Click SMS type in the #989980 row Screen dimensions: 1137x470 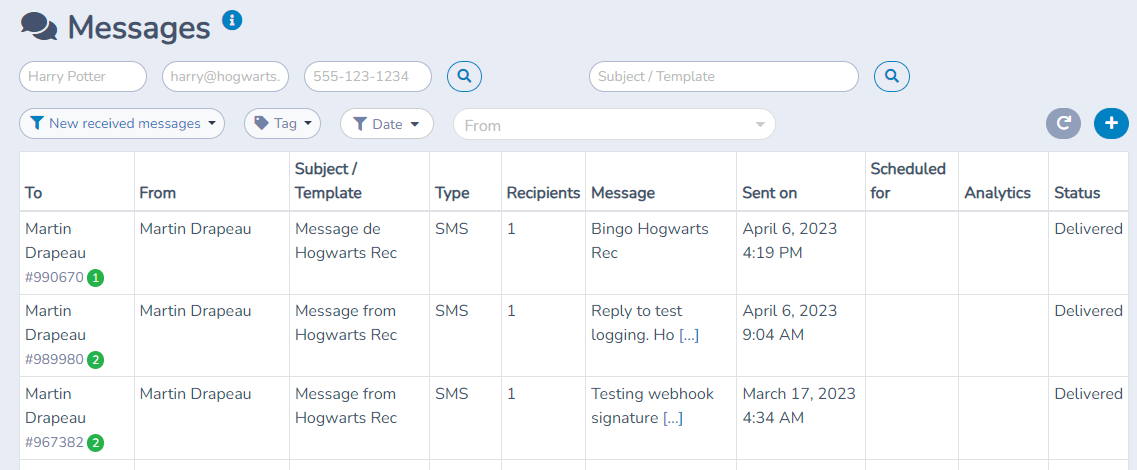click(452, 311)
